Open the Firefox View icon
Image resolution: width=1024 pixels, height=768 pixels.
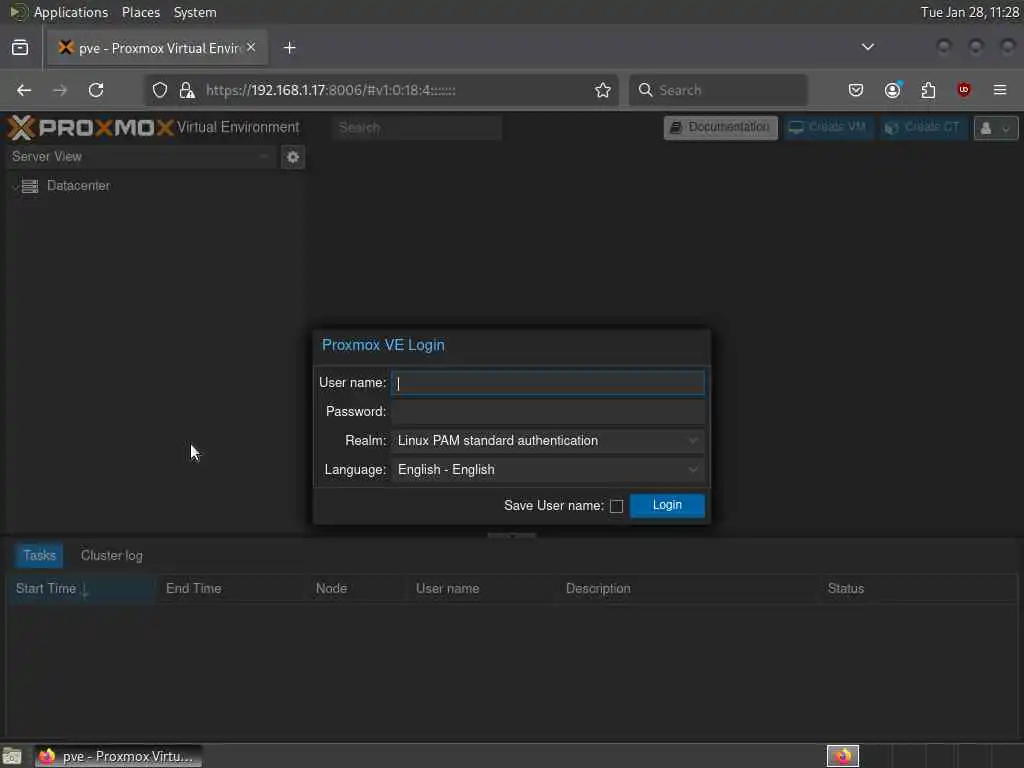[x=20, y=48]
